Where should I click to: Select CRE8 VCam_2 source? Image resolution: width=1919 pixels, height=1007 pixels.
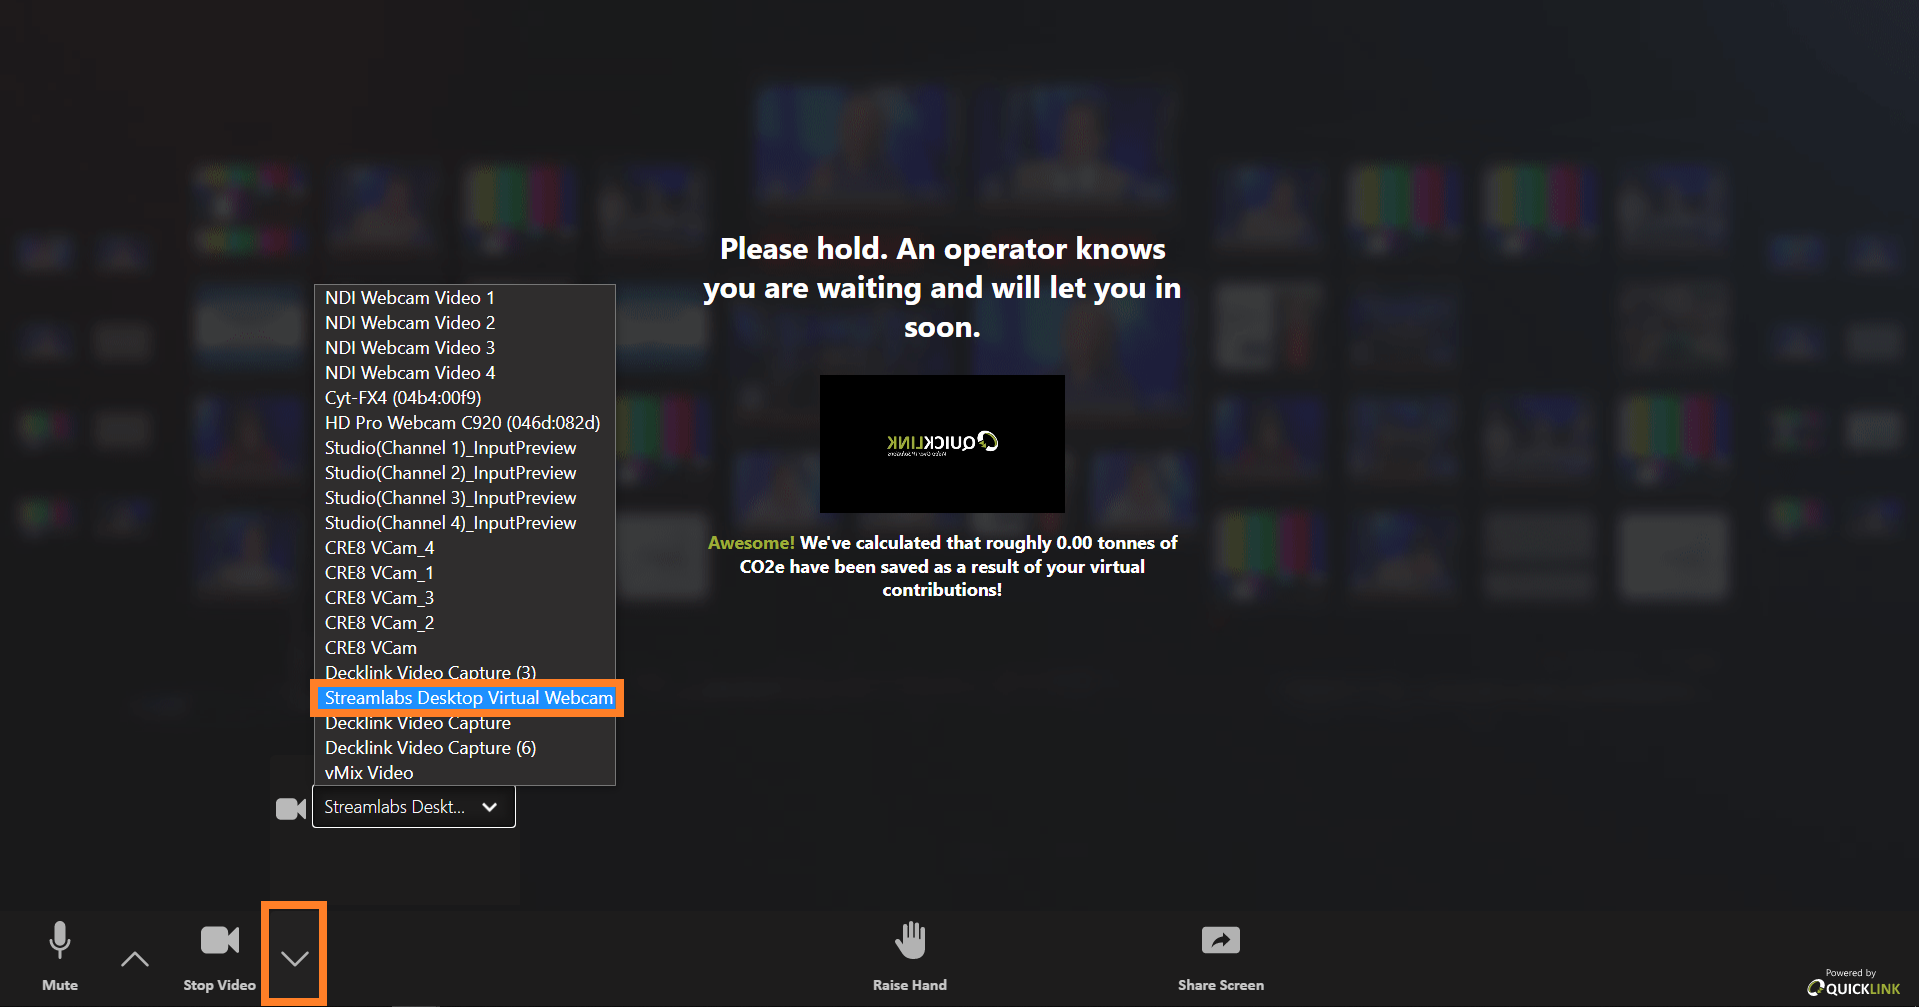(465, 623)
